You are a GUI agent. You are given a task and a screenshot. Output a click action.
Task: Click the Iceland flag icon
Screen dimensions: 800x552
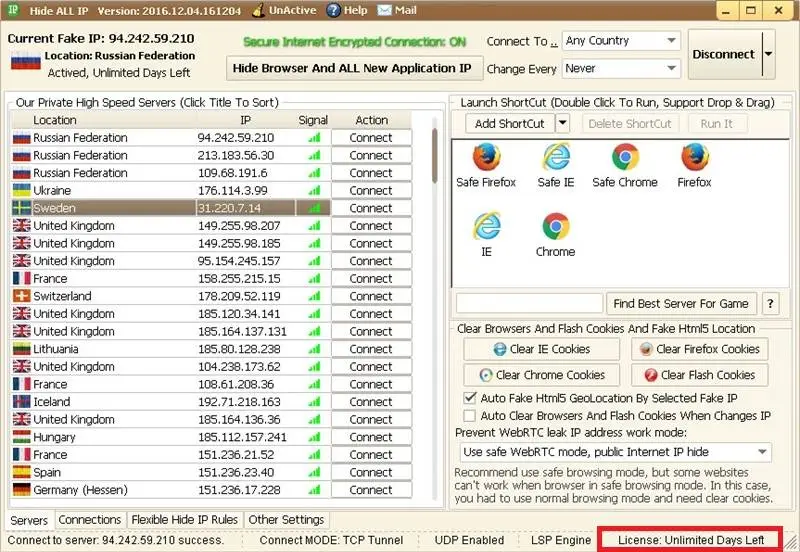pos(21,402)
